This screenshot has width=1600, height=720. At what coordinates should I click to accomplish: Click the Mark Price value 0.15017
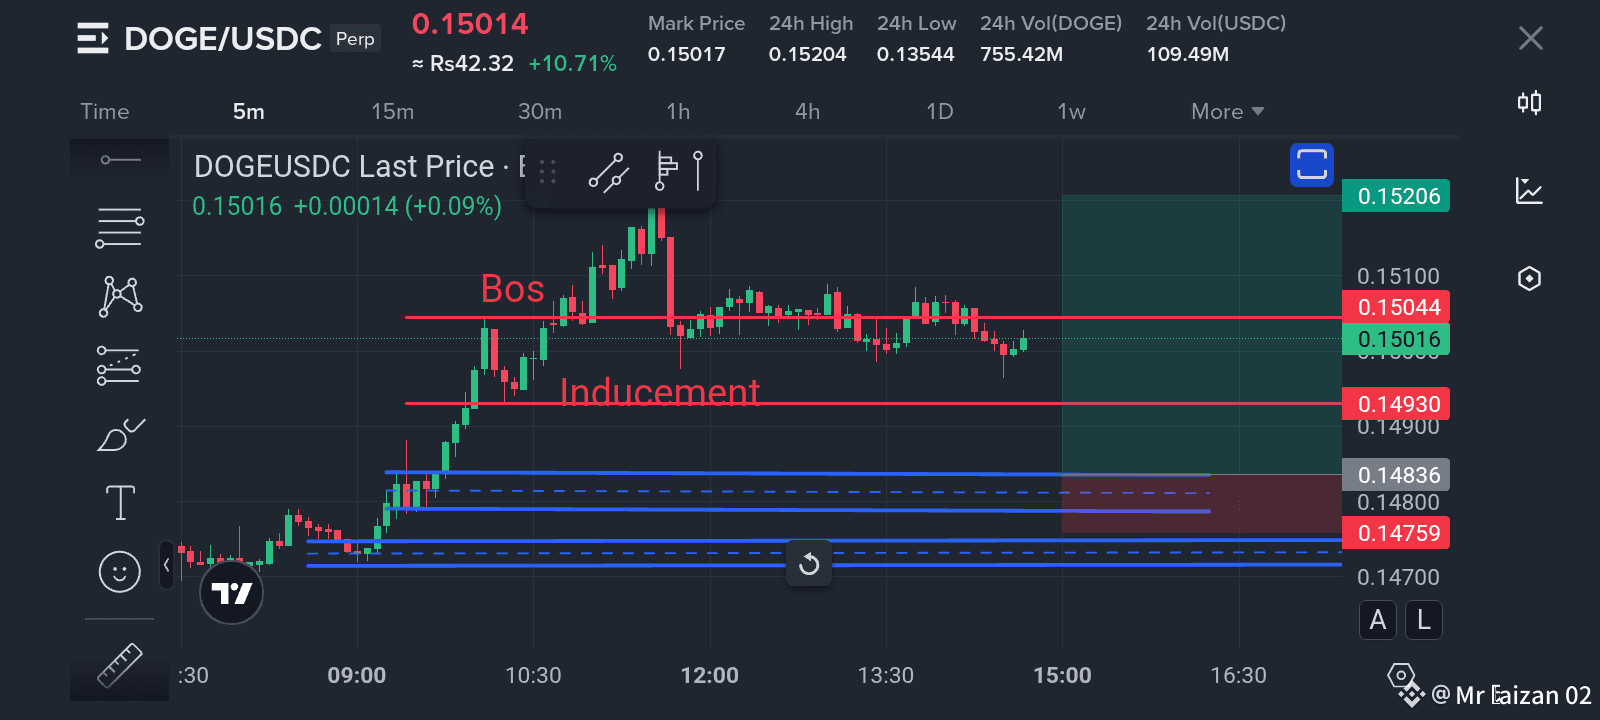click(x=687, y=54)
